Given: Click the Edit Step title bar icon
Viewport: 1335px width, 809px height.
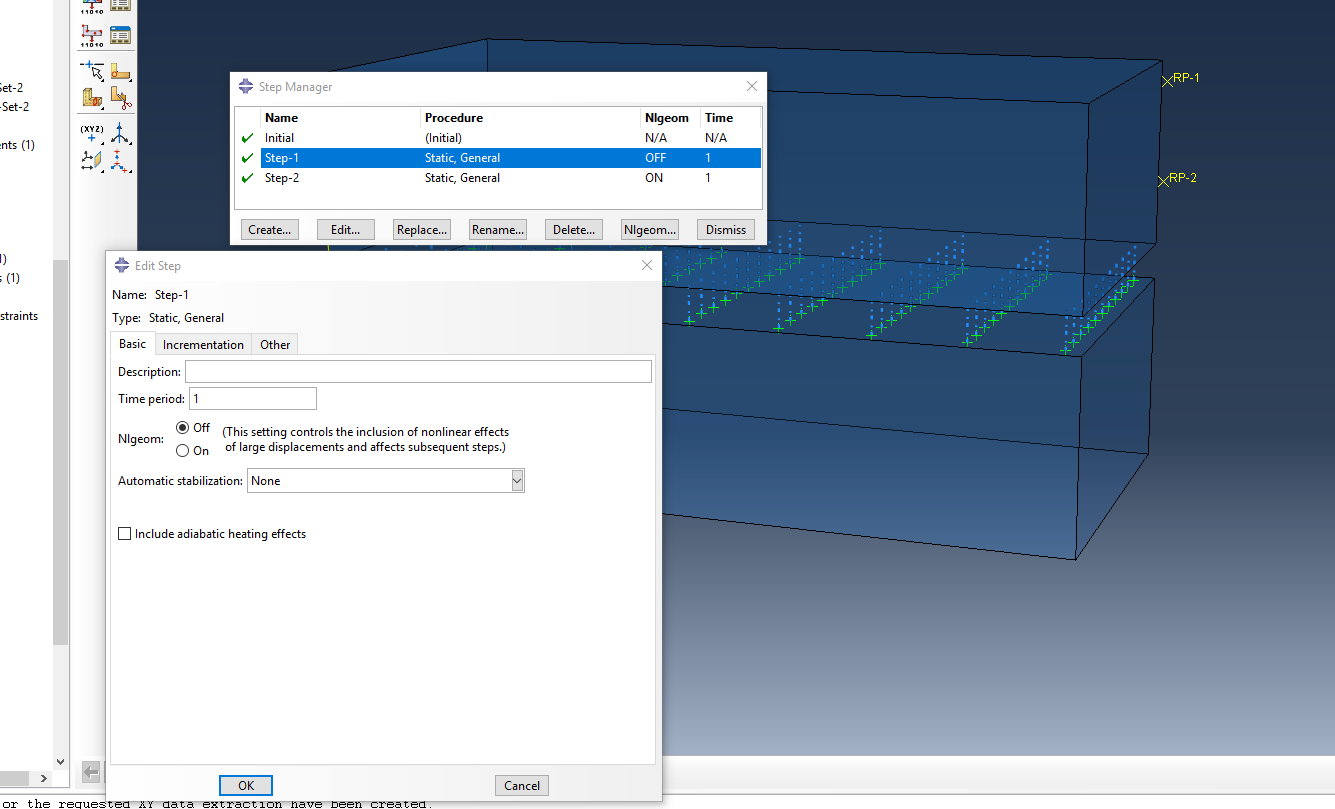Looking at the screenshot, I should click(122, 266).
